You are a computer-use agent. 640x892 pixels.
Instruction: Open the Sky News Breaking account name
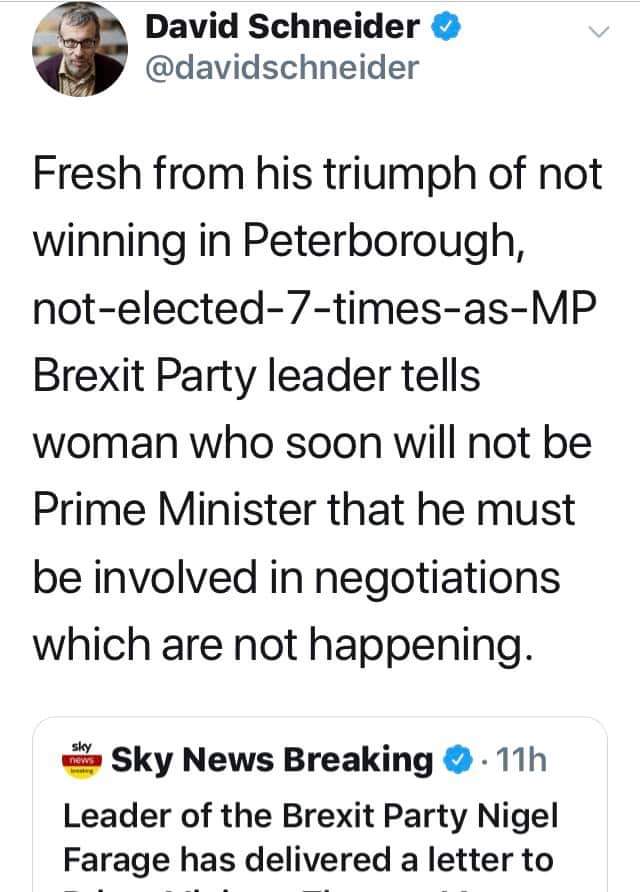click(x=272, y=760)
